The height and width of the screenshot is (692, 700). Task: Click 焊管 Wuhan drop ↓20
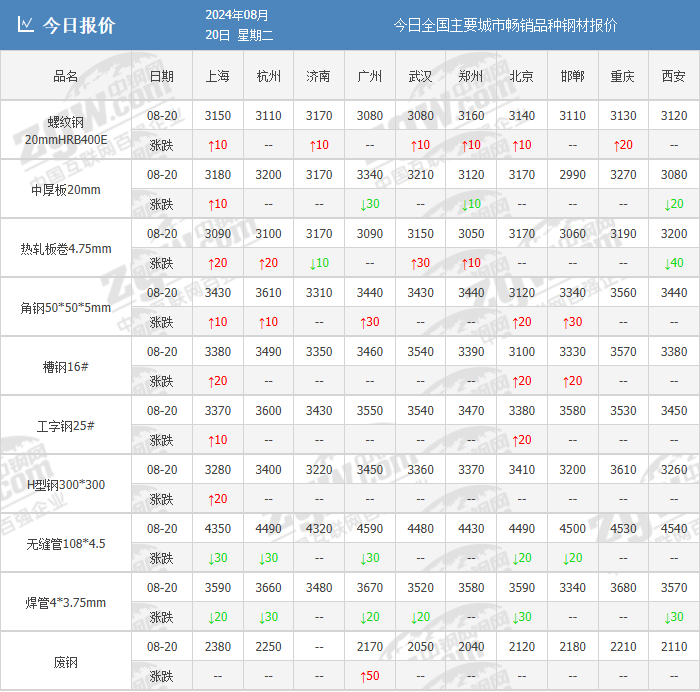tap(420, 617)
